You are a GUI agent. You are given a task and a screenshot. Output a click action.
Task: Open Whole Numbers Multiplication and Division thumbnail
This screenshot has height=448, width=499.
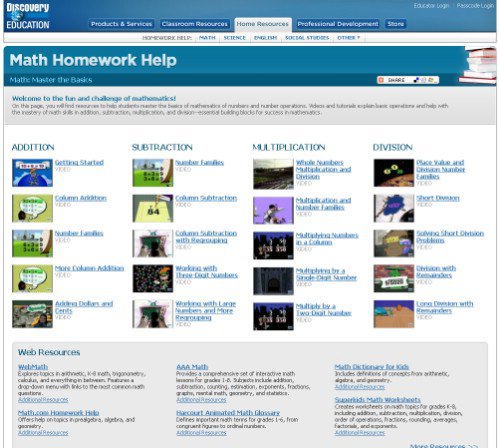pos(273,174)
